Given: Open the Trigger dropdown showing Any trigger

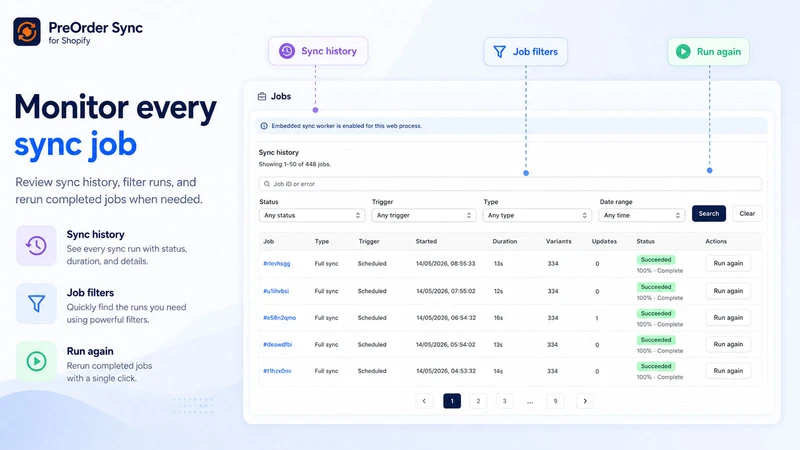Looking at the screenshot, I should (423, 215).
